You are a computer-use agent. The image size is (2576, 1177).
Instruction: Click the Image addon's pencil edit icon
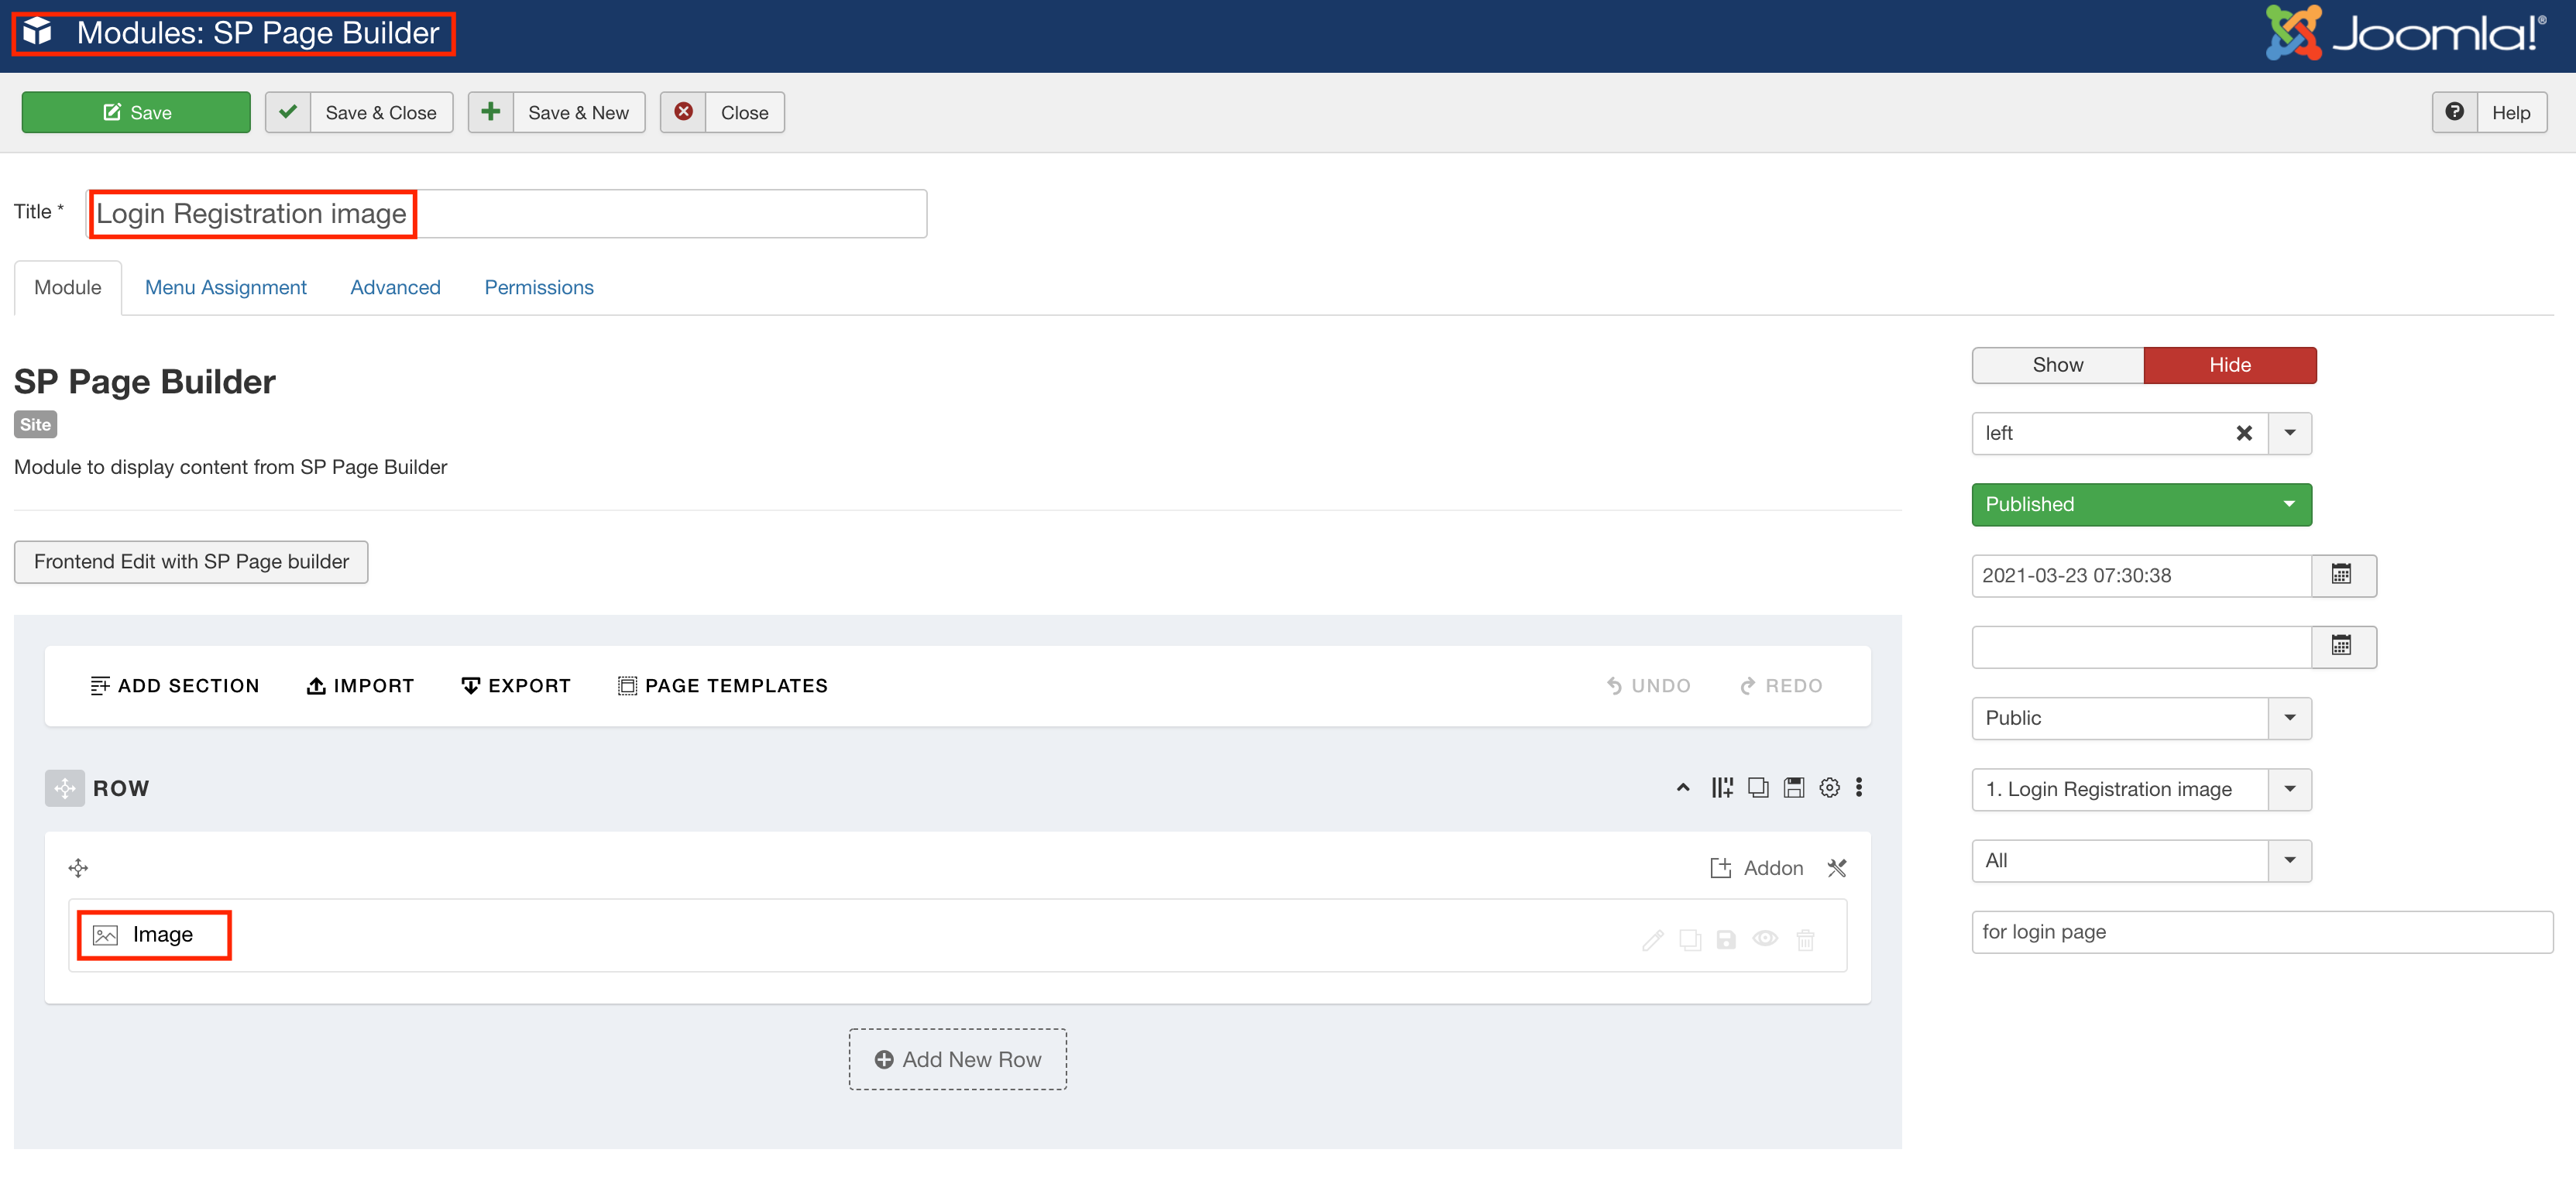click(1653, 939)
